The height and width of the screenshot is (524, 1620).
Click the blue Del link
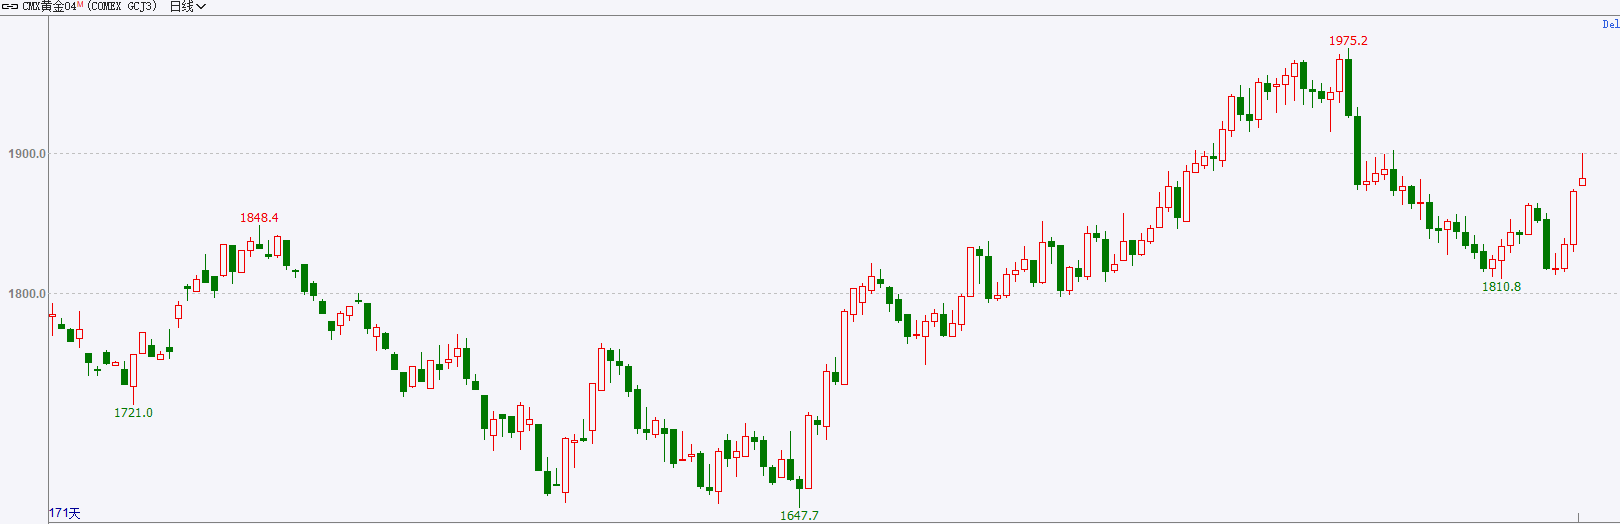(x=1610, y=24)
